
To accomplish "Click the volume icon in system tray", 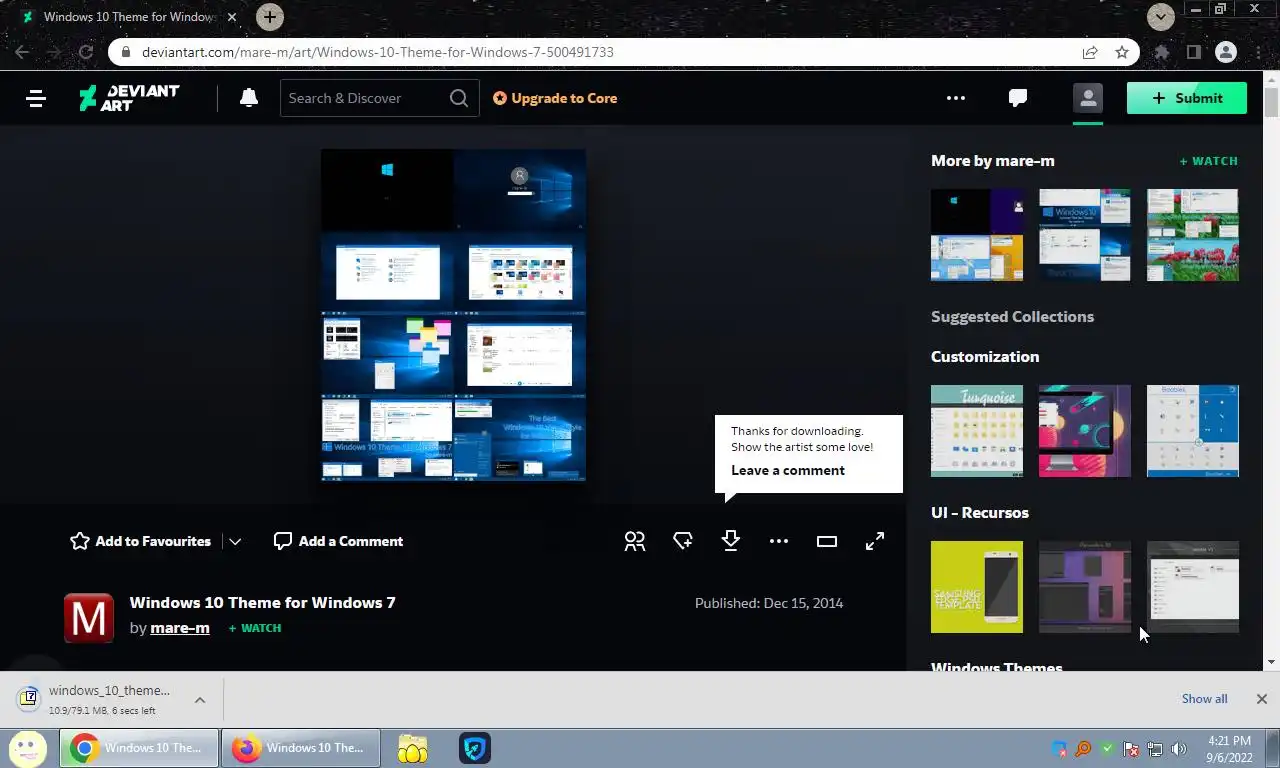I will point(1179,749).
